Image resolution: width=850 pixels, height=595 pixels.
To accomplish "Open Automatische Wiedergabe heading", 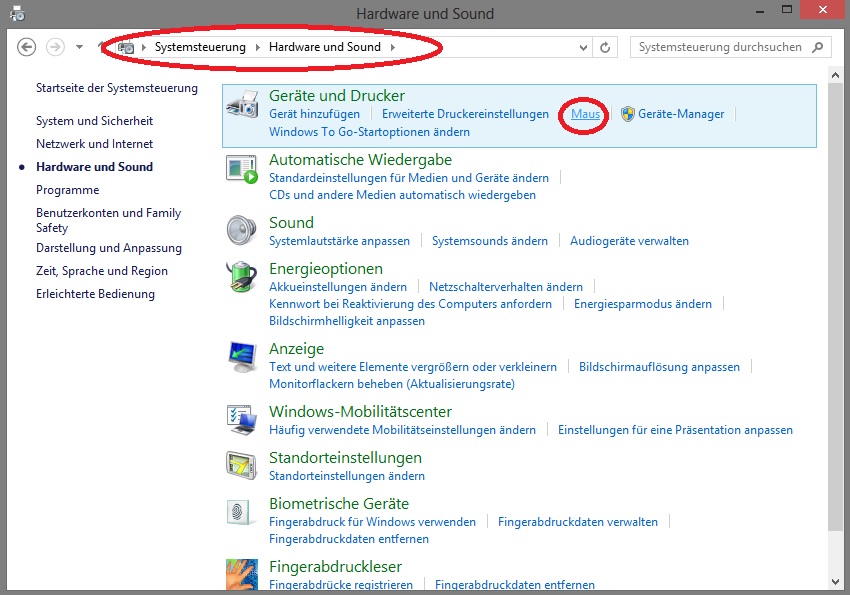I will click(x=360, y=160).
